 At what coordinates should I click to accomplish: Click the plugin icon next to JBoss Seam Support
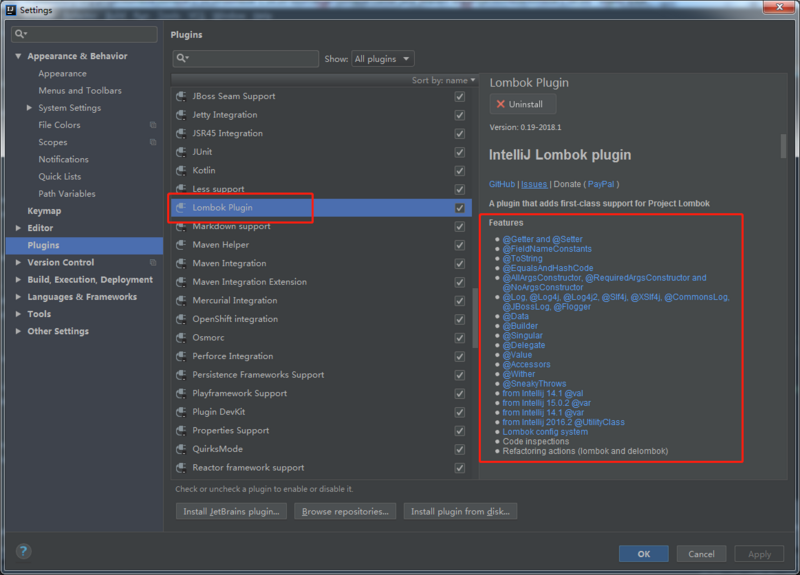tap(181, 96)
